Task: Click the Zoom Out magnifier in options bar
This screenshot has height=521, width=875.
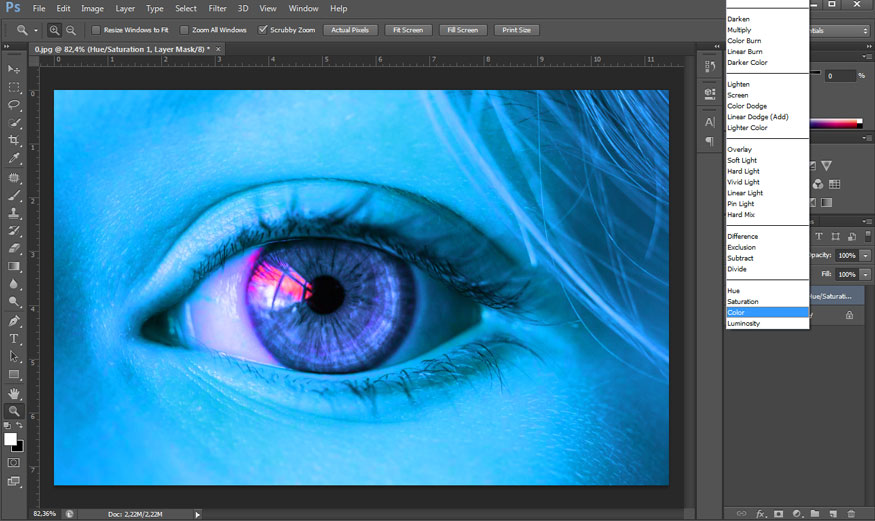Action: pyautogui.click(x=71, y=30)
